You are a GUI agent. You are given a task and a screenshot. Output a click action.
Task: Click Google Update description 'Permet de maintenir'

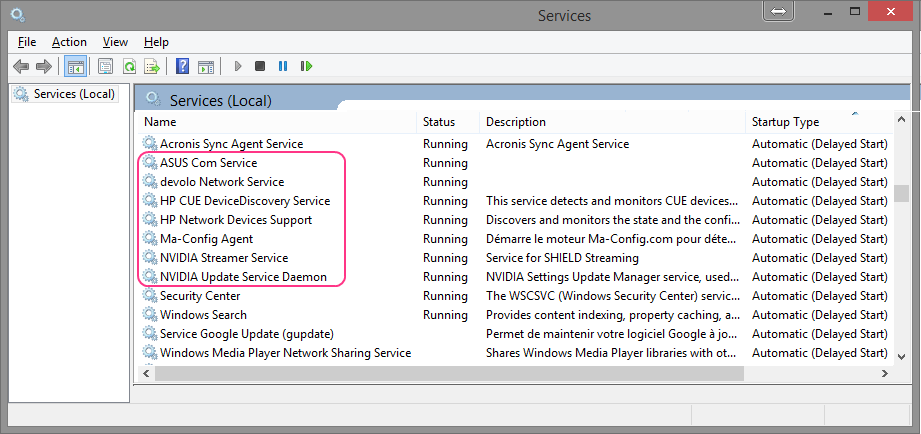tap(613, 334)
